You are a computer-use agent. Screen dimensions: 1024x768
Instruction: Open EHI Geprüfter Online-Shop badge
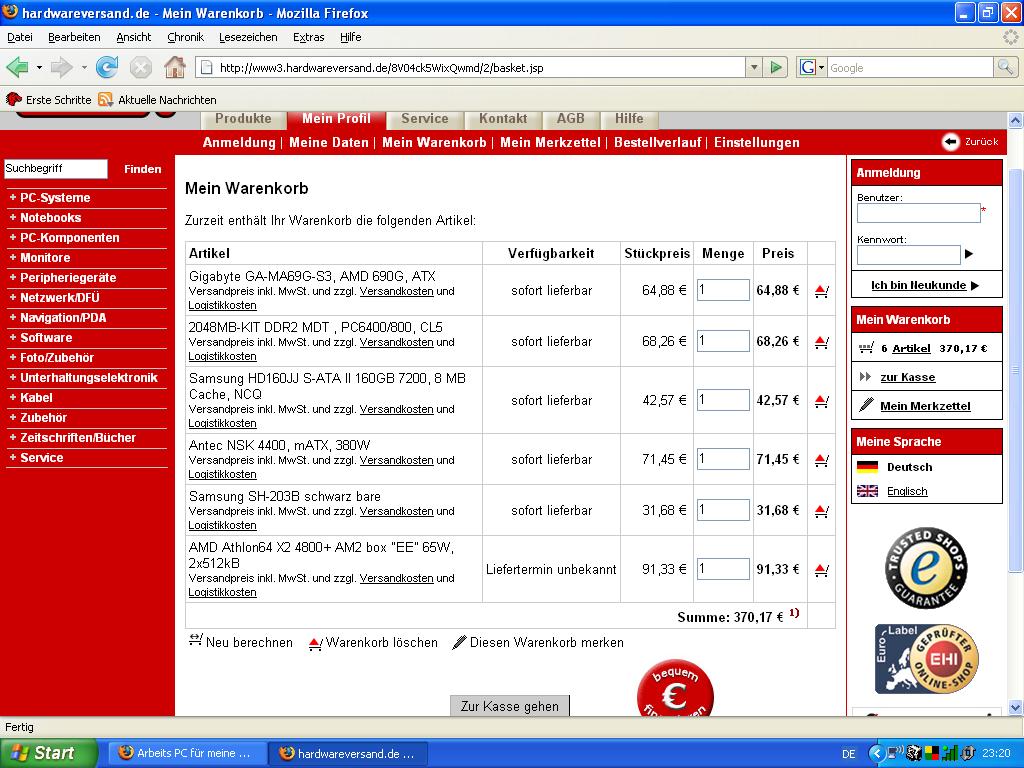(x=926, y=659)
